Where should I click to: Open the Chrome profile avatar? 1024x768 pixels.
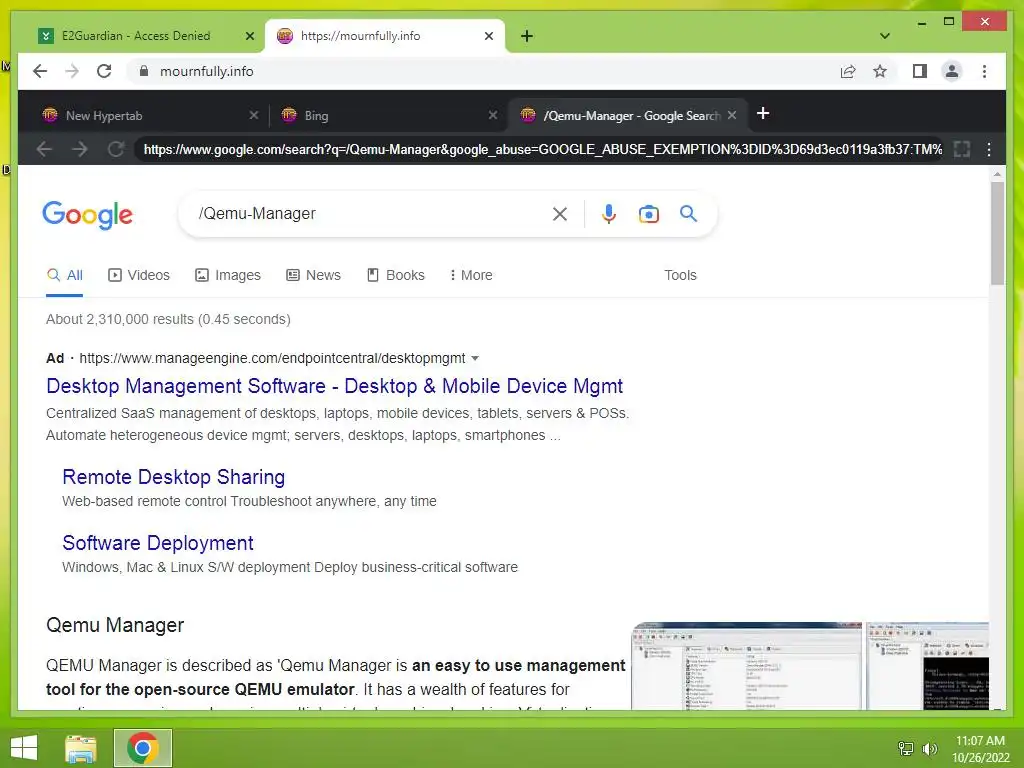952,71
